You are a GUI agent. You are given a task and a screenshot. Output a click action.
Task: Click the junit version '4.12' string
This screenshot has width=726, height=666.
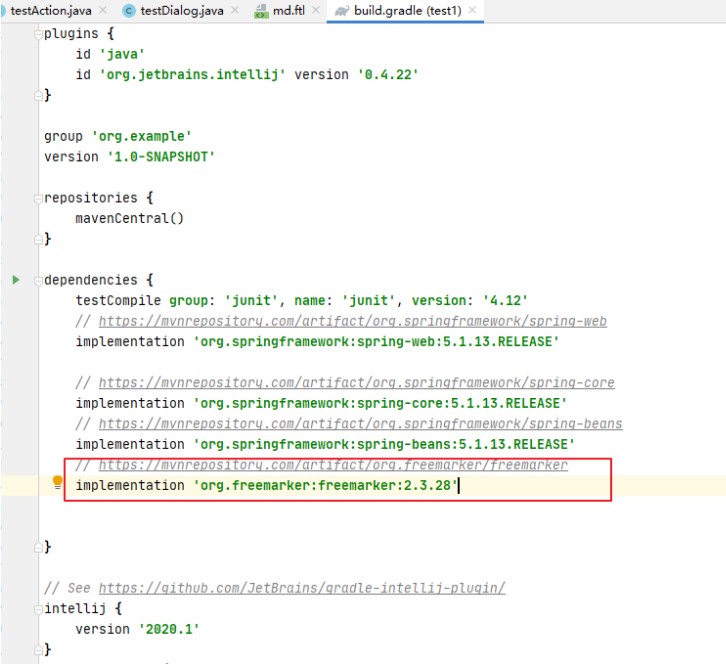pyautogui.click(x=505, y=301)
